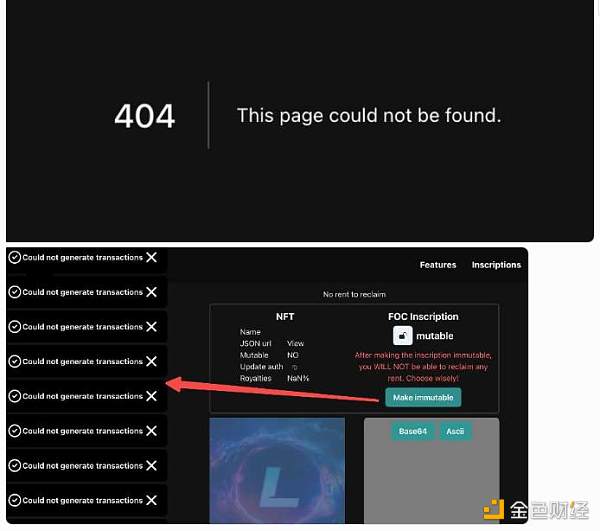
Task: Close the second 'Could not generate transactions' notification
Action: (x=152, y=292)
